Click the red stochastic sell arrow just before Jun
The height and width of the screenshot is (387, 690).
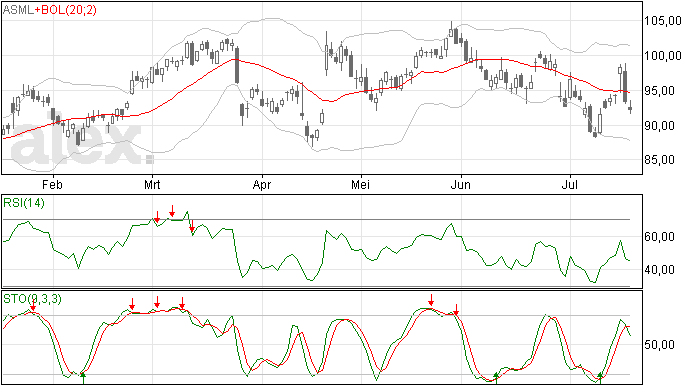click(456, 310)
